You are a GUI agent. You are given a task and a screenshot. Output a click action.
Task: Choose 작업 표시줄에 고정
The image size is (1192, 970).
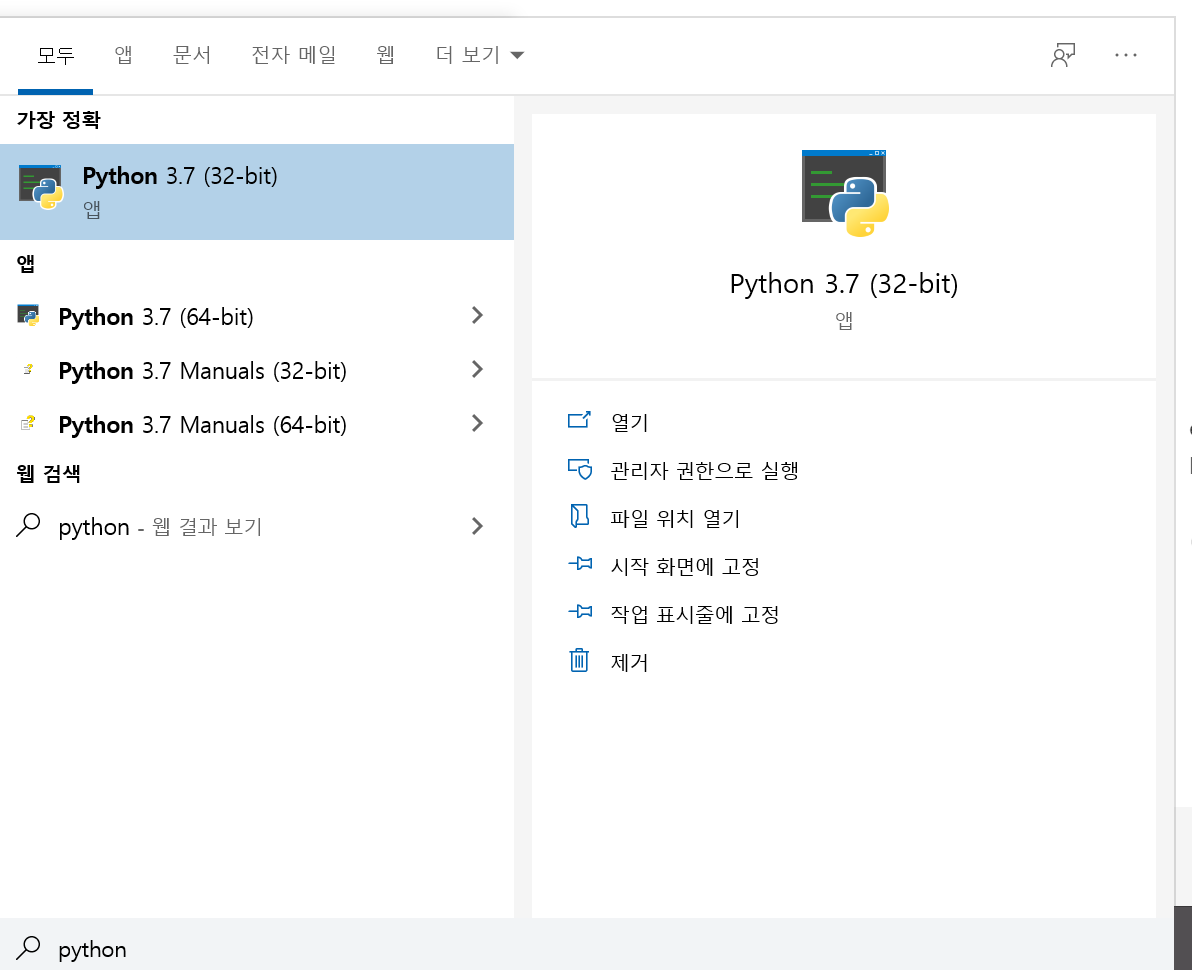click(x=695, y=613)
